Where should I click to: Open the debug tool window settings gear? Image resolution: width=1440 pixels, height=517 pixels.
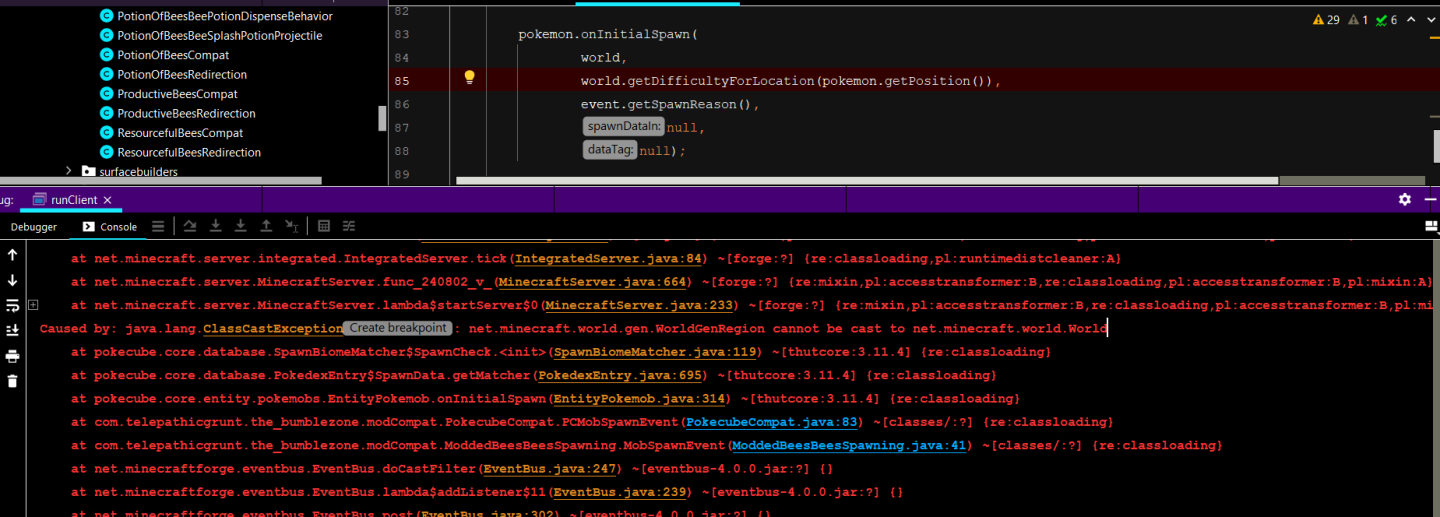pyautogui.click(x=1405, y=200)
